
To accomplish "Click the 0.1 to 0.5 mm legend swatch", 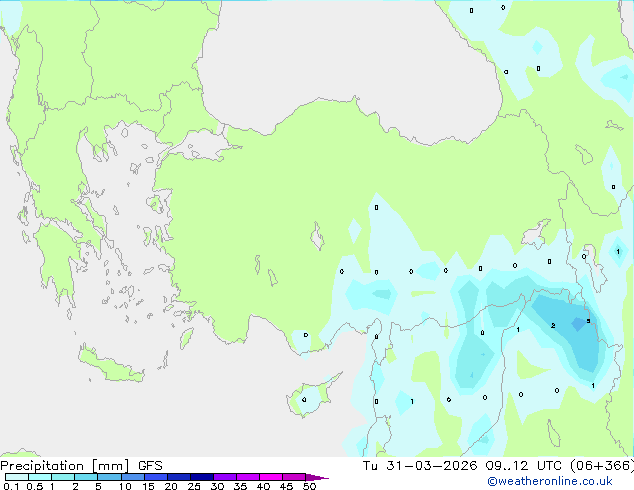I will (17, 477).
